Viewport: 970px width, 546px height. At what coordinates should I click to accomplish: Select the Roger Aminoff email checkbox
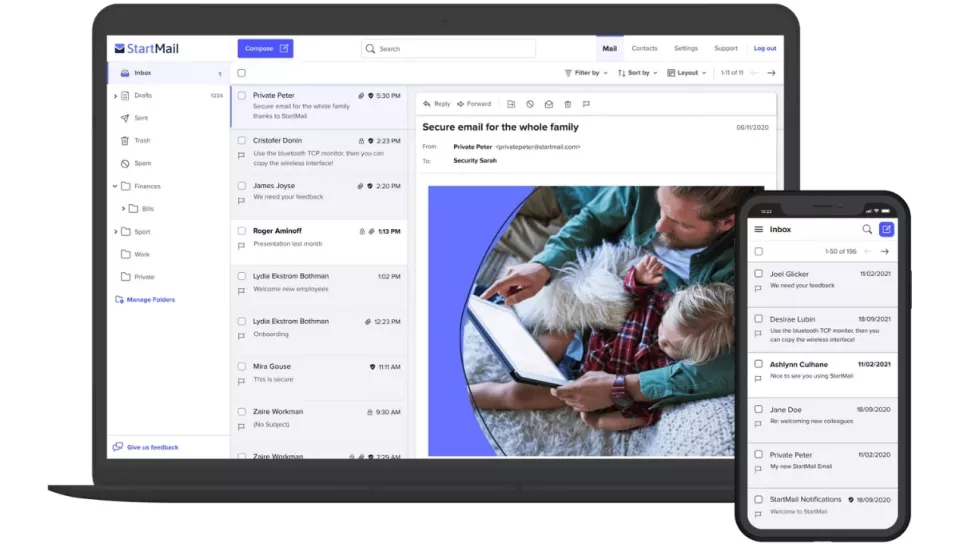[x=241, y=231]
